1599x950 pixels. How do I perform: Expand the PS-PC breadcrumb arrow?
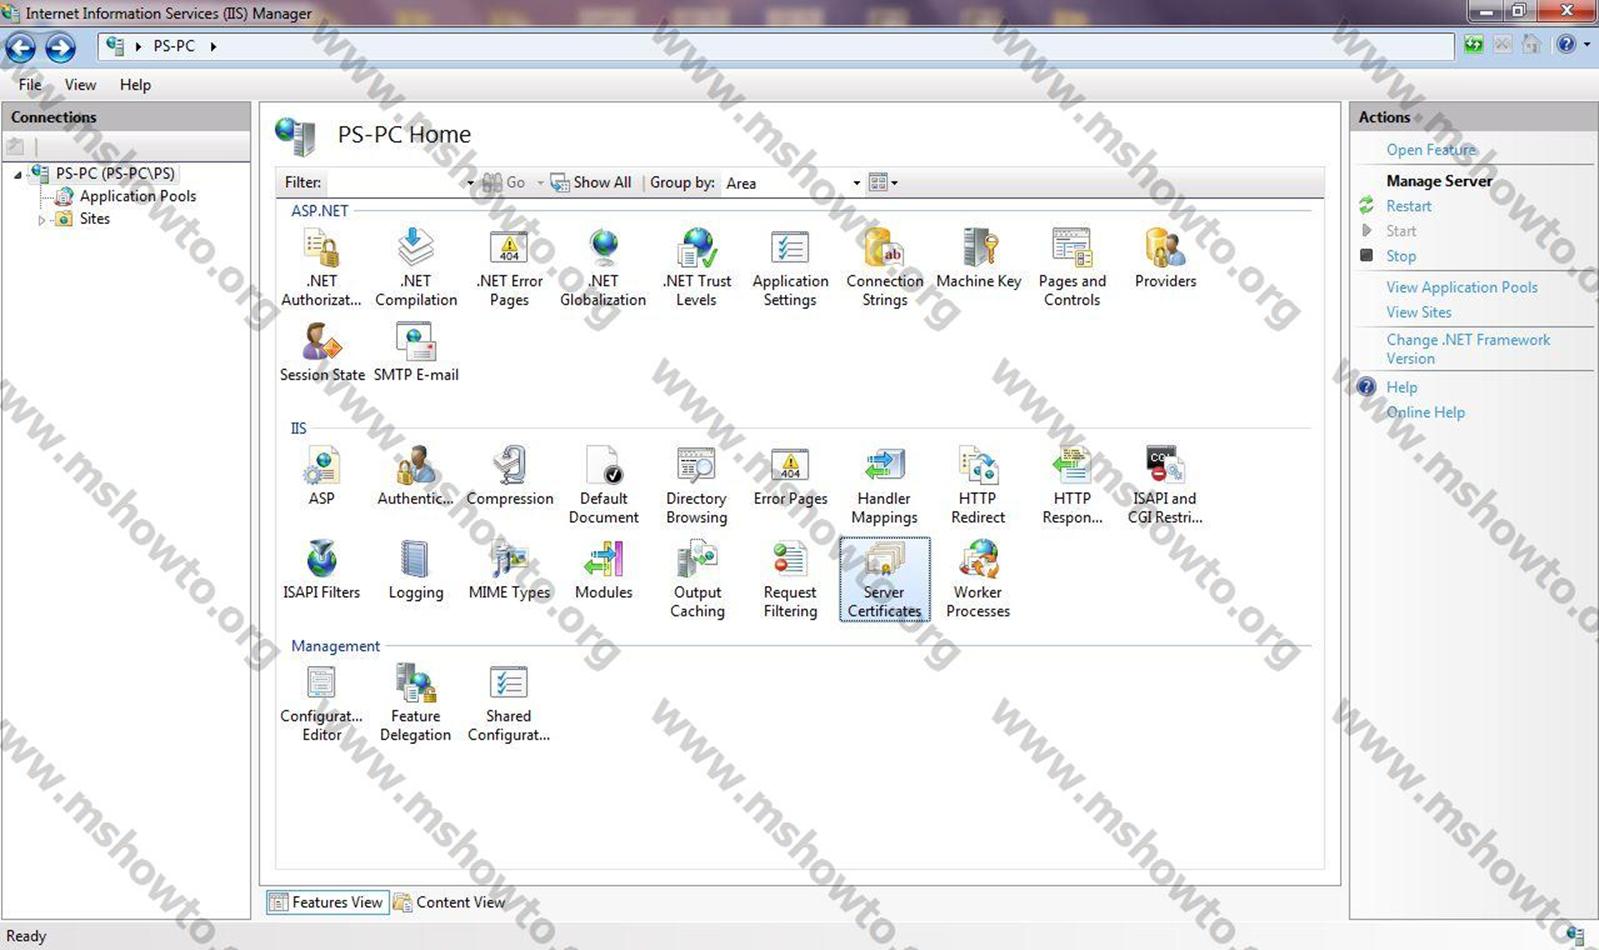213,46
